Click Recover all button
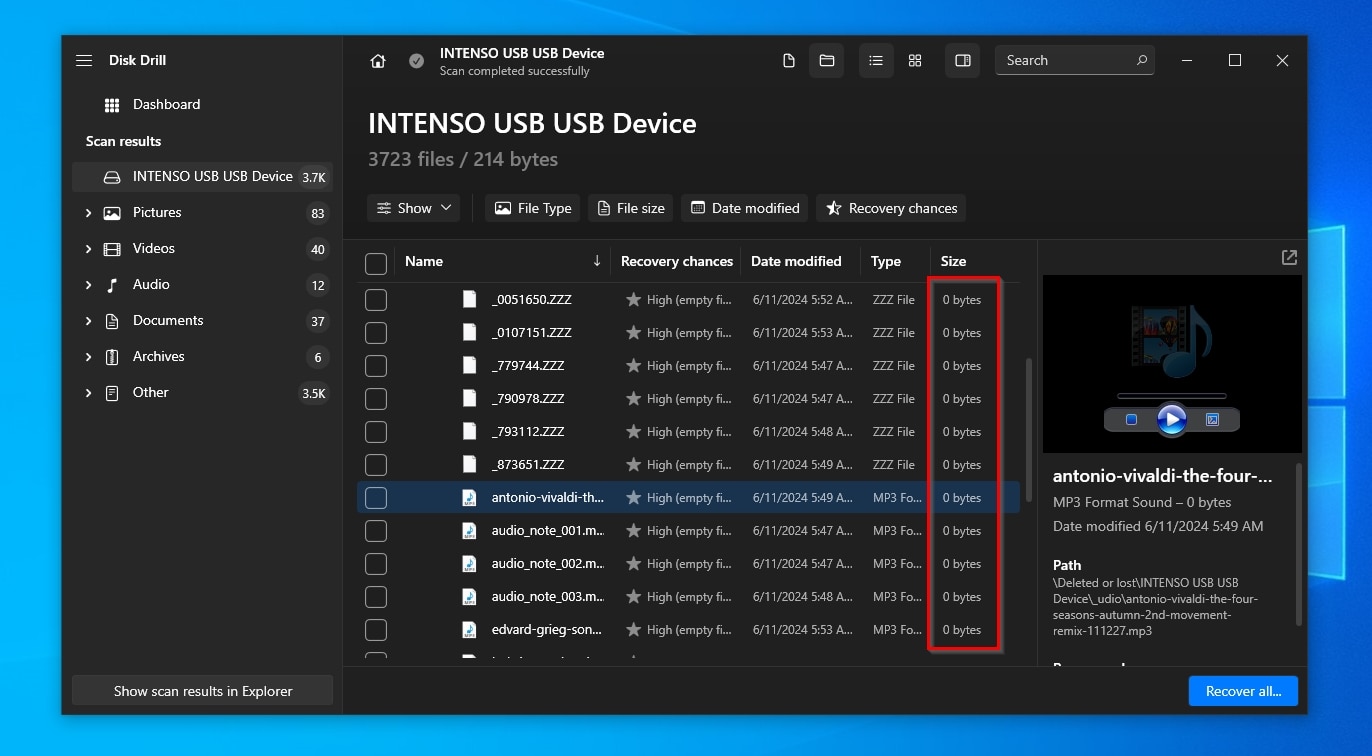Image resolution: width=1372 pixels, height=756 pixels. point(1243,691)
